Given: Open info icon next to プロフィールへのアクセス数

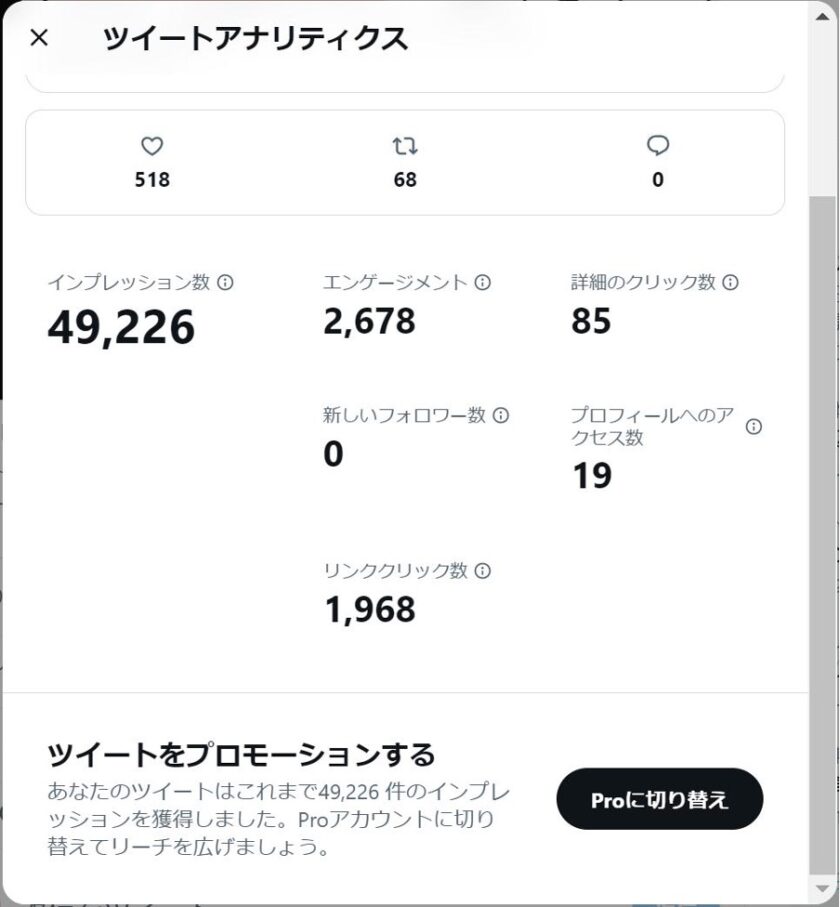Looking at the screenshot, I should coord(754,427).
